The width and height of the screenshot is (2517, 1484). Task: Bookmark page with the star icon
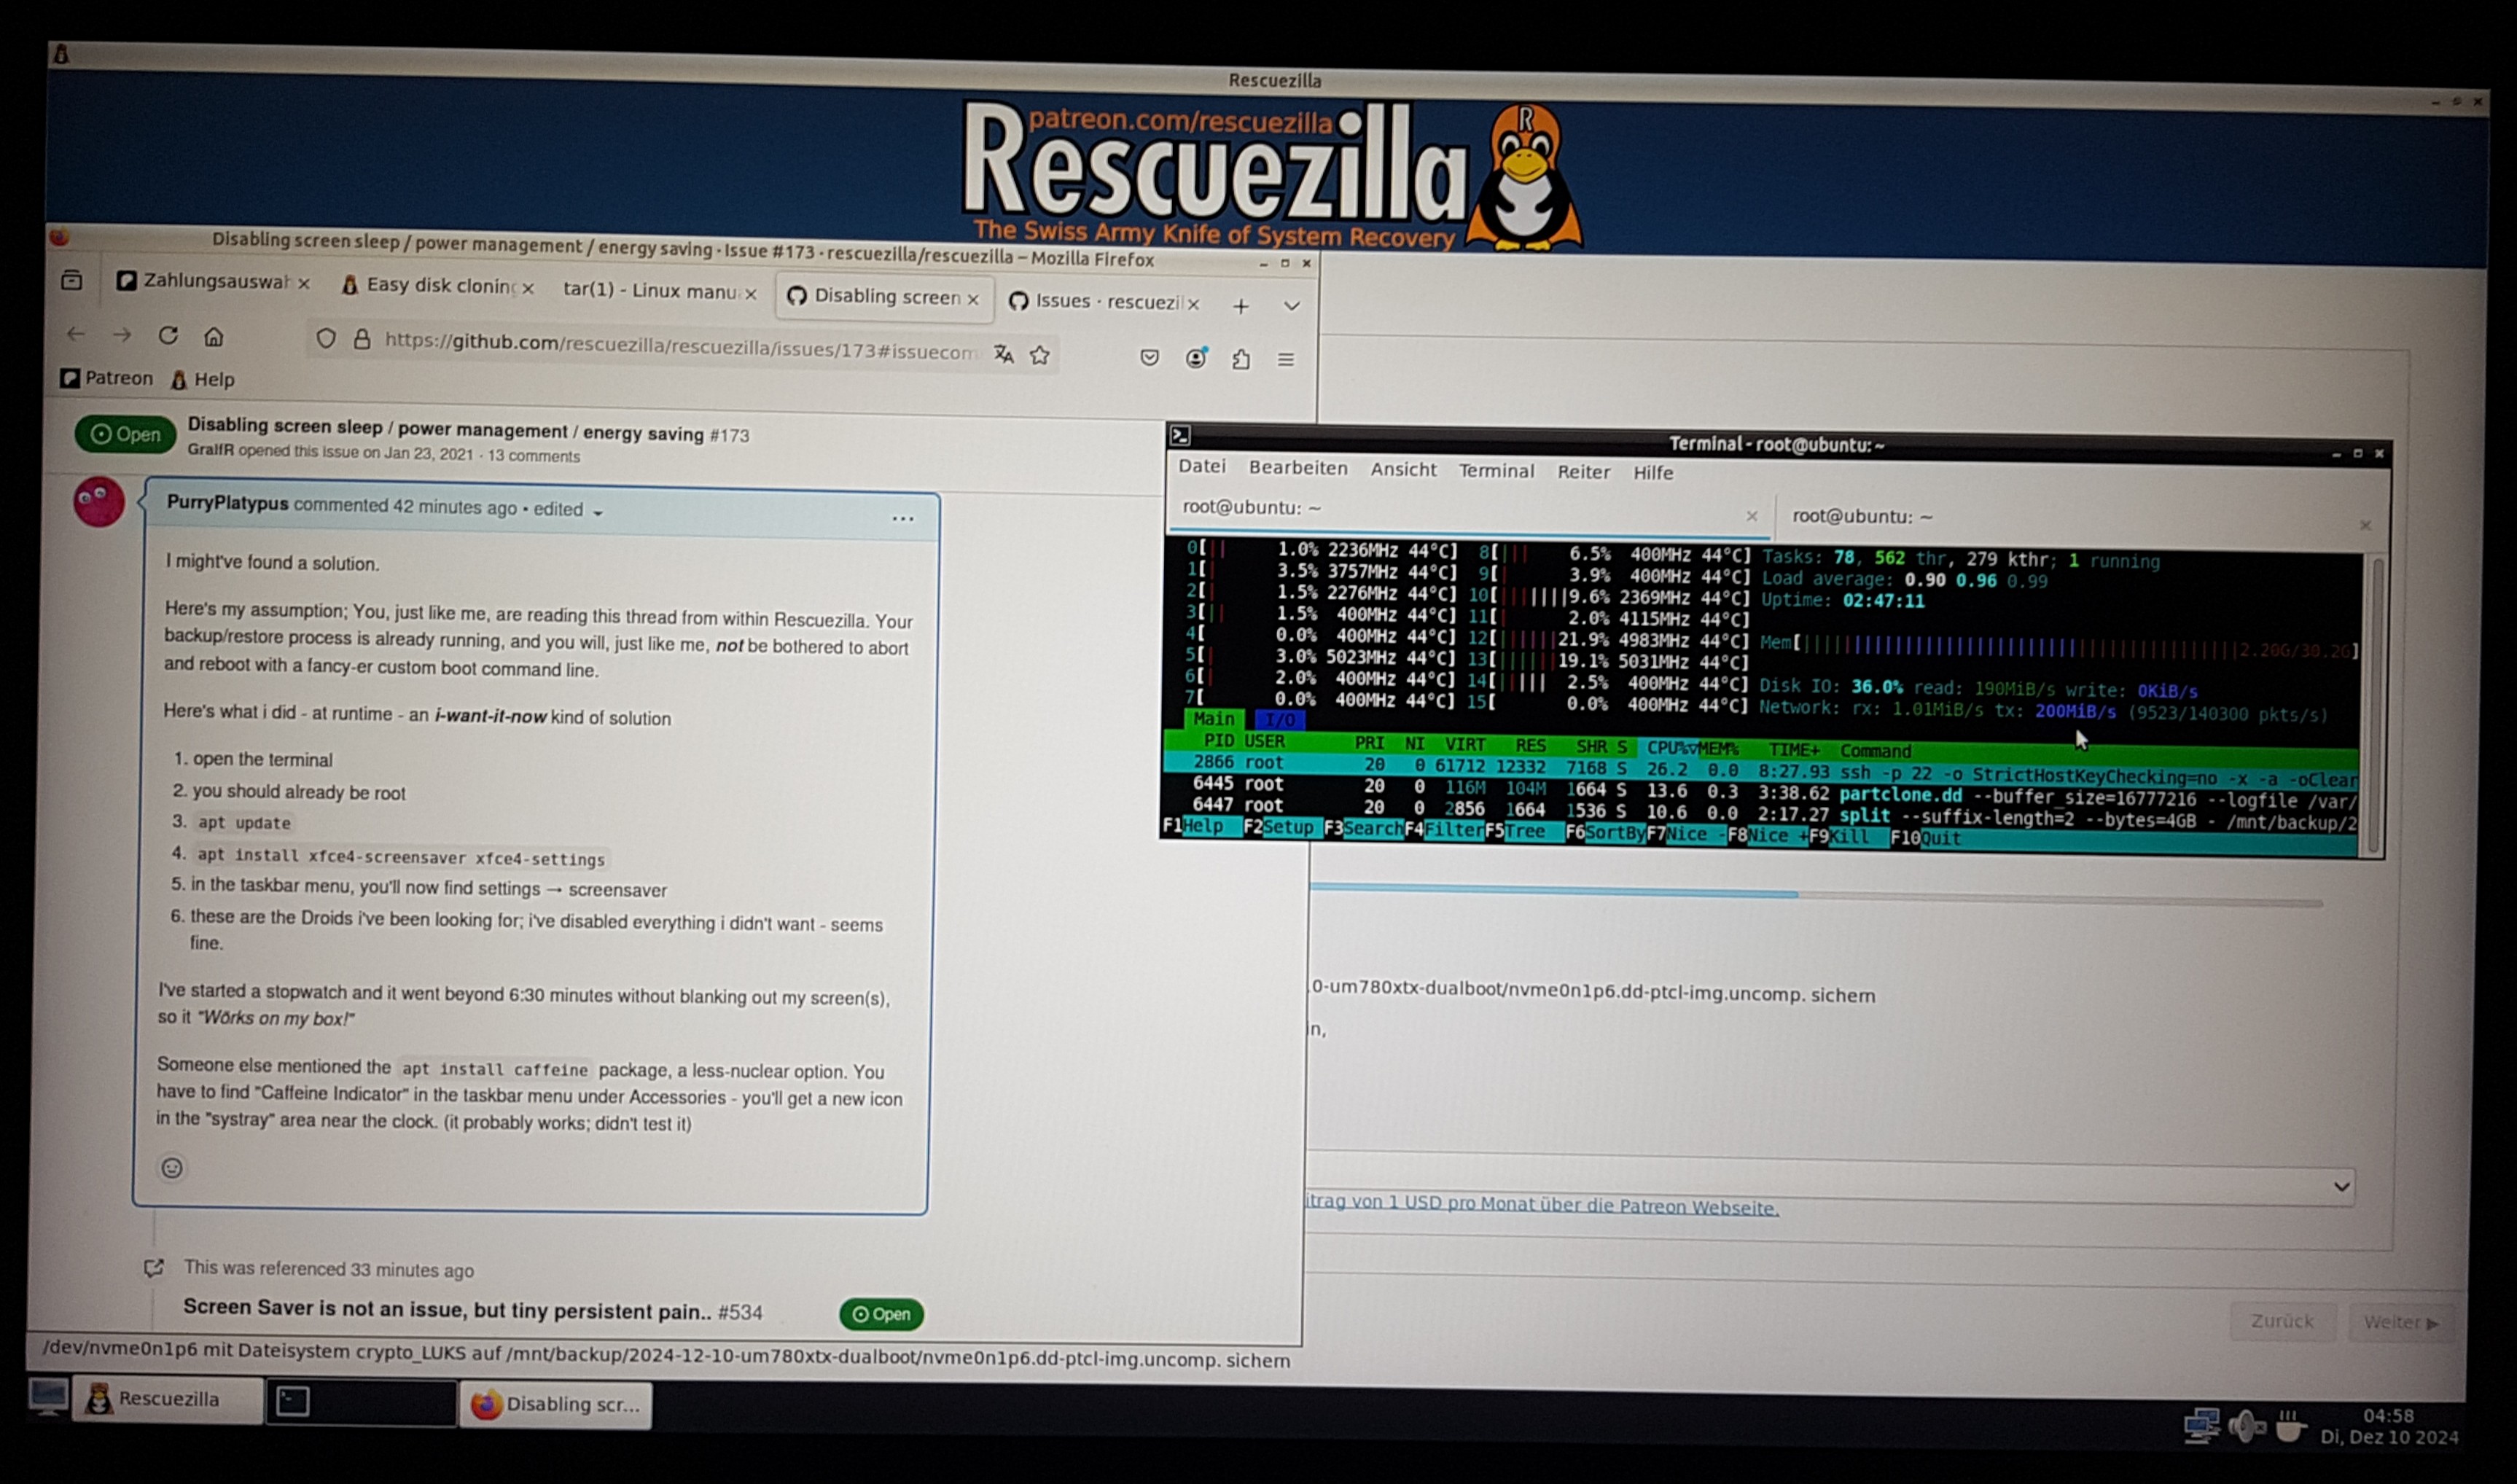pos(1040,355)
